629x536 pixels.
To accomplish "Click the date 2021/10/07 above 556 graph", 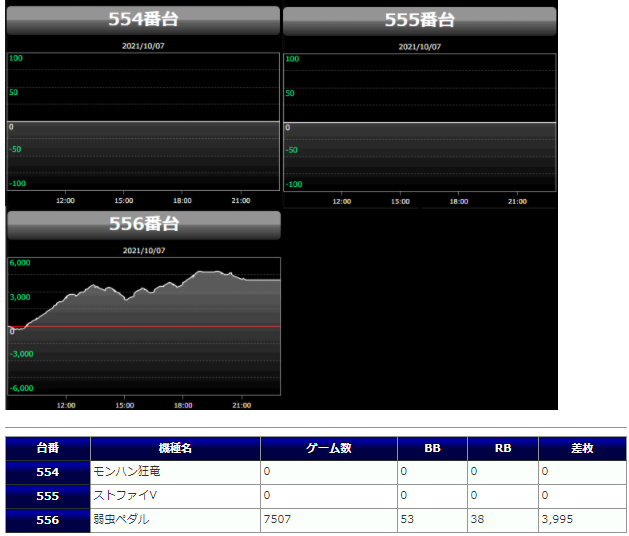I will point(144,251).
